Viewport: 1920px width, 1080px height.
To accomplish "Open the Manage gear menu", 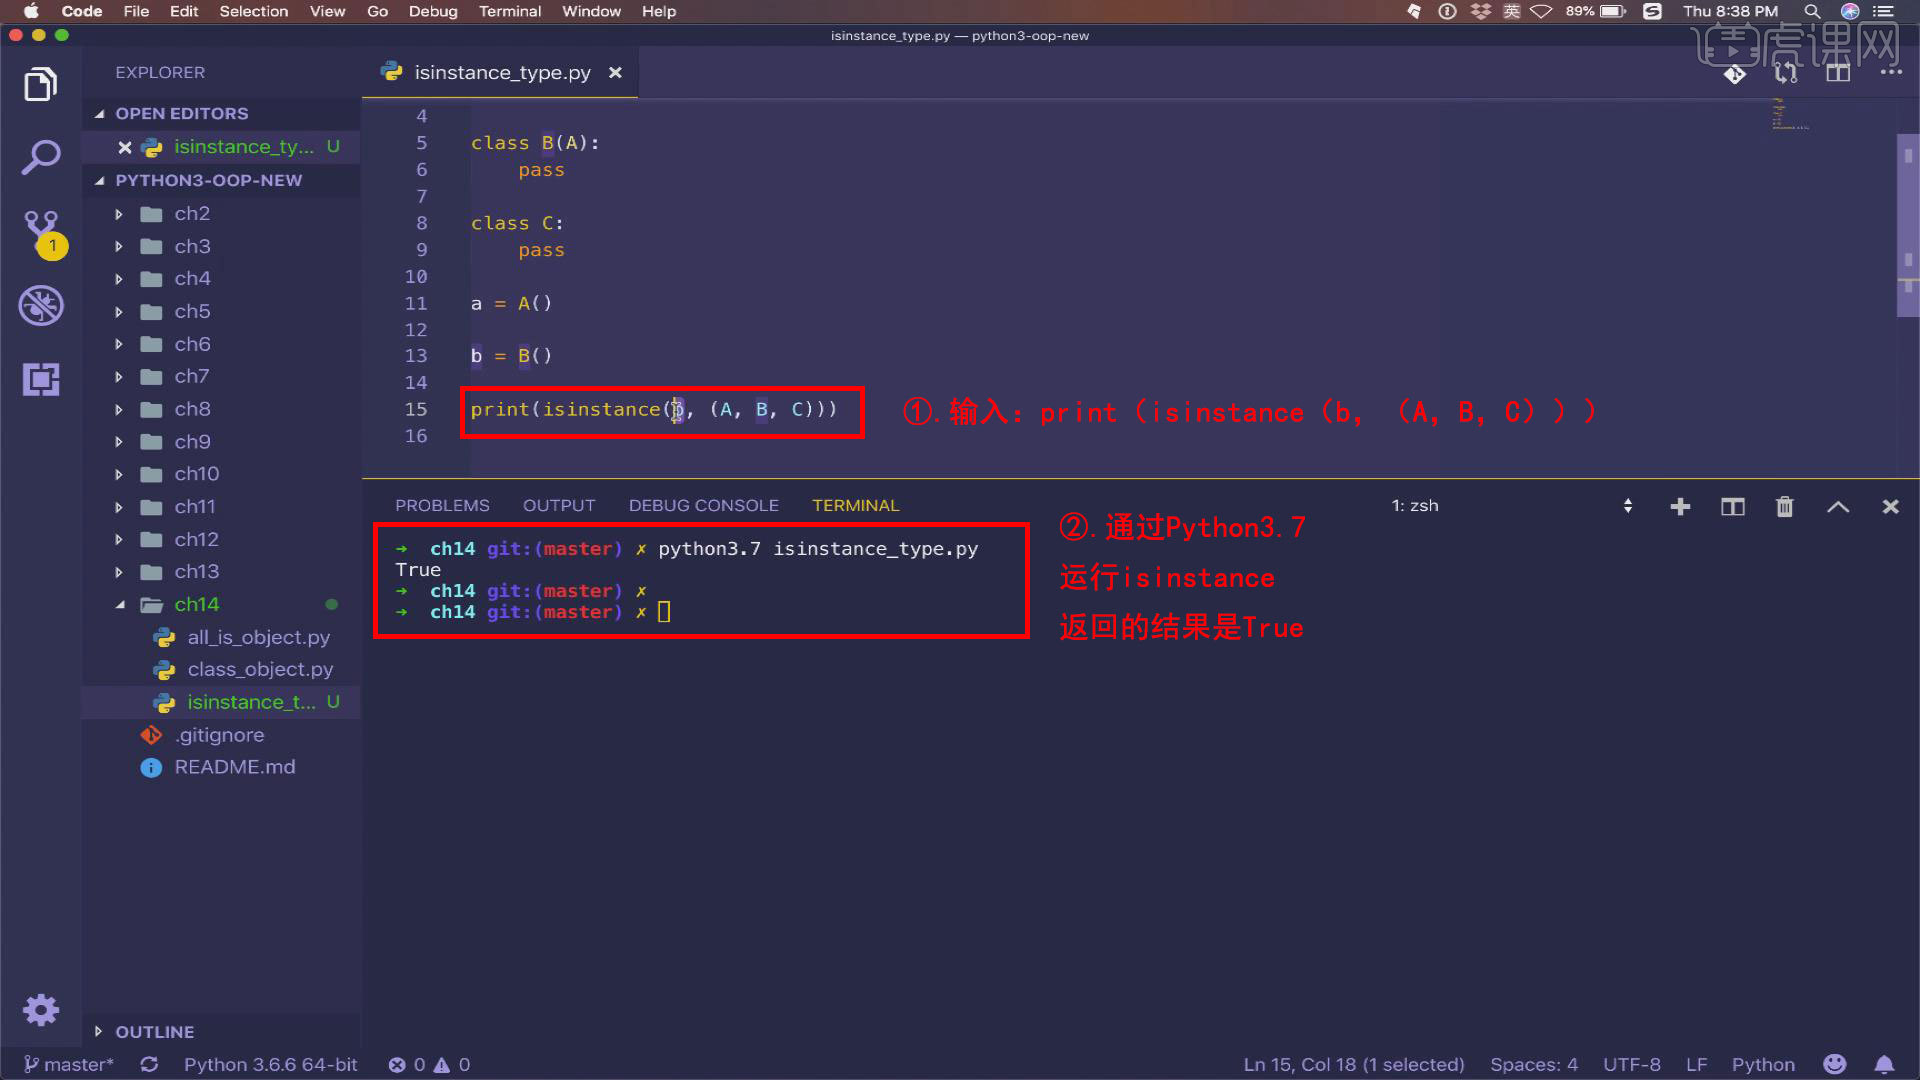I will [x=41, y=1010].
